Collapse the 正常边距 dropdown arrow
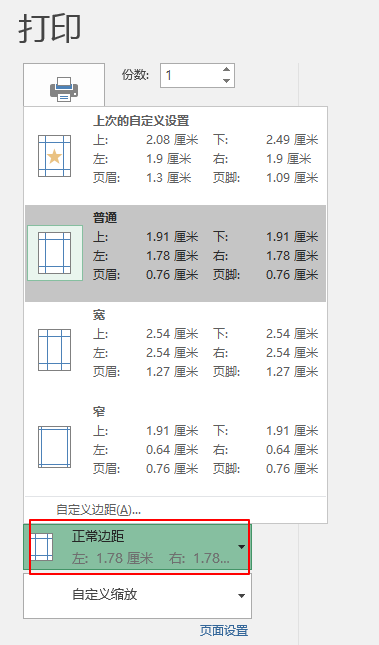This screenshot has width=379, height=645. click(x=242, y=547)
